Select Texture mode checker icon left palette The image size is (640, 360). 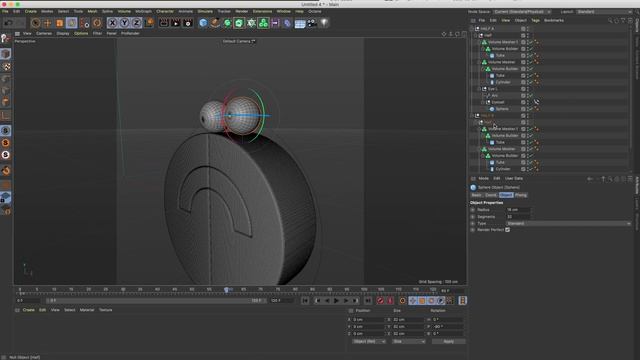click(x=6, y=66)
